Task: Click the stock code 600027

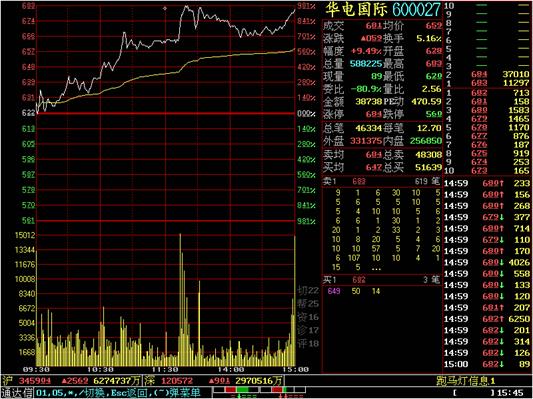Action: (x=417, y=10)
